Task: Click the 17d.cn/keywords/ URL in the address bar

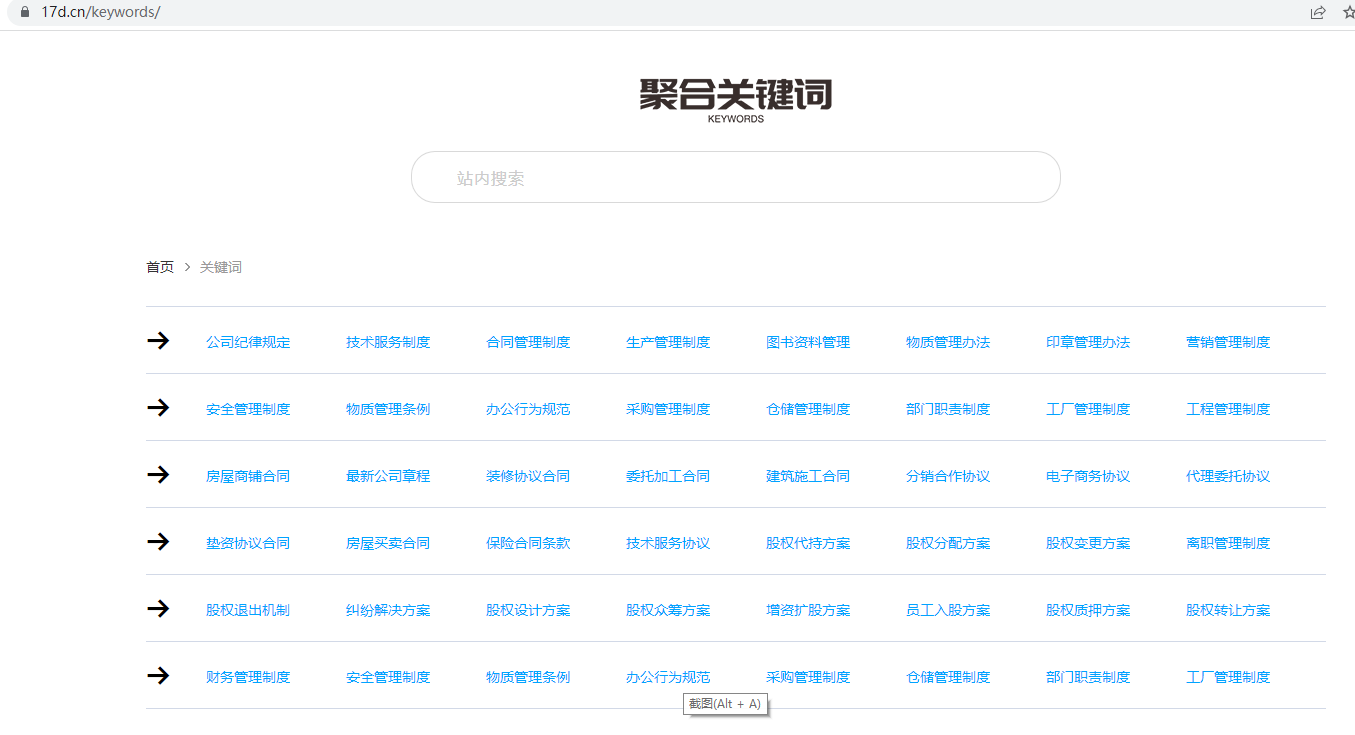Action: point(100,12)
